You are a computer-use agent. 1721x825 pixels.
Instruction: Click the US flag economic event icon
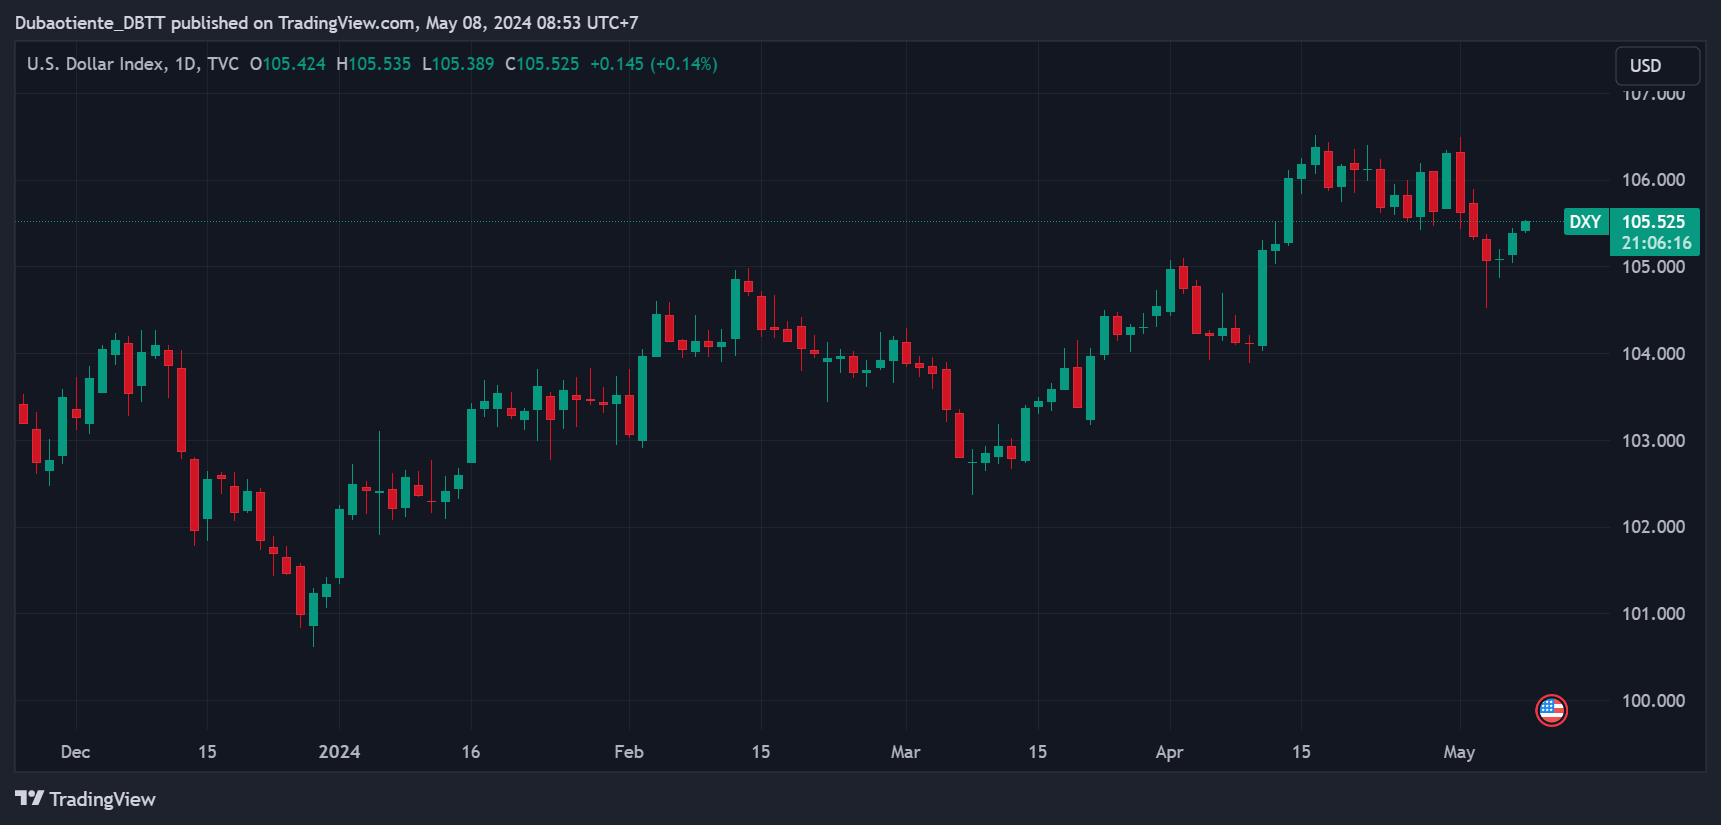pos(1551,711)
